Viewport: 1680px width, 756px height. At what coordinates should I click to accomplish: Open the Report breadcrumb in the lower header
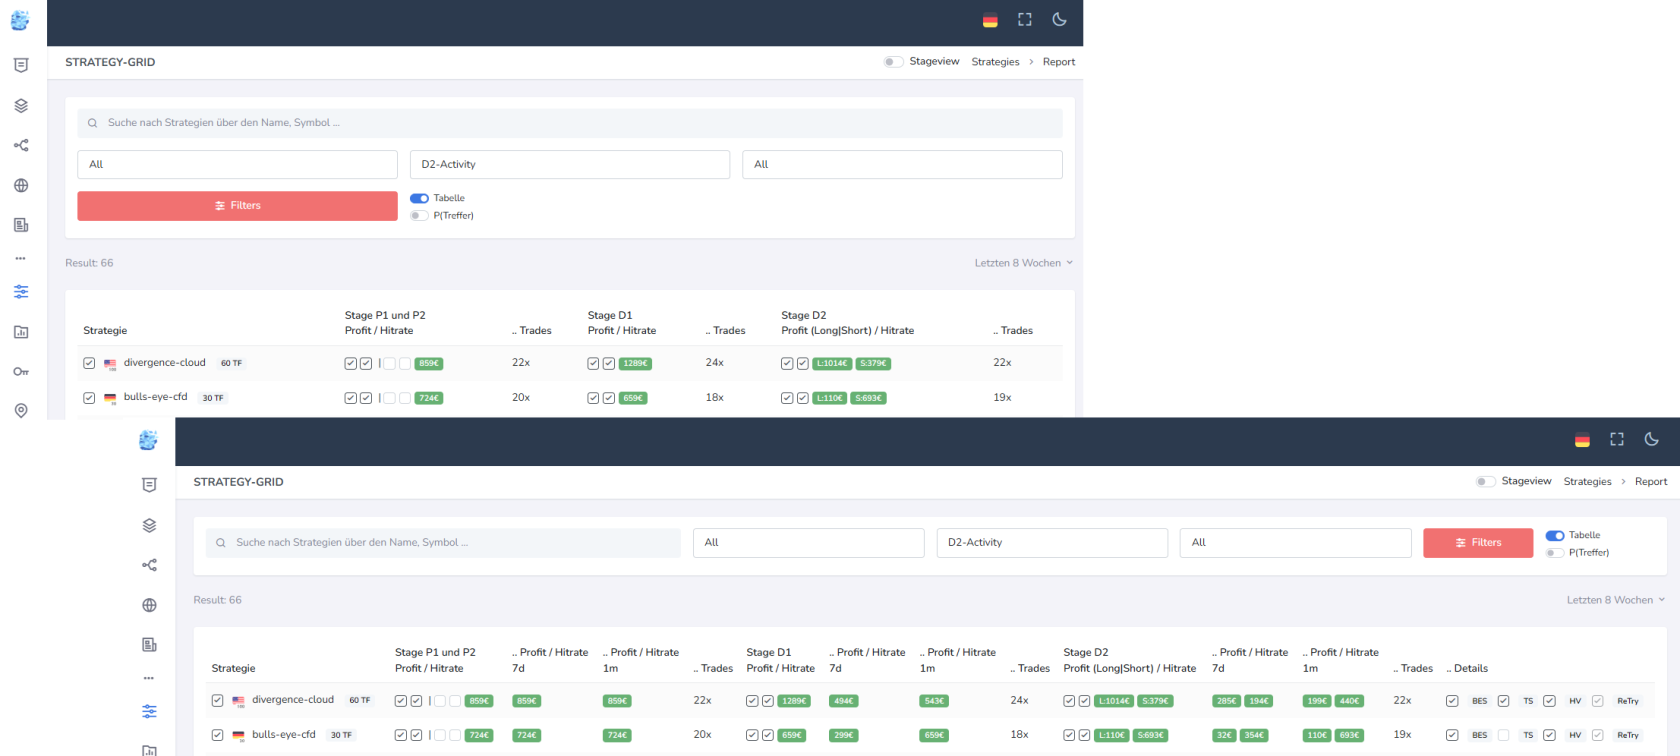click(1650, 482)
